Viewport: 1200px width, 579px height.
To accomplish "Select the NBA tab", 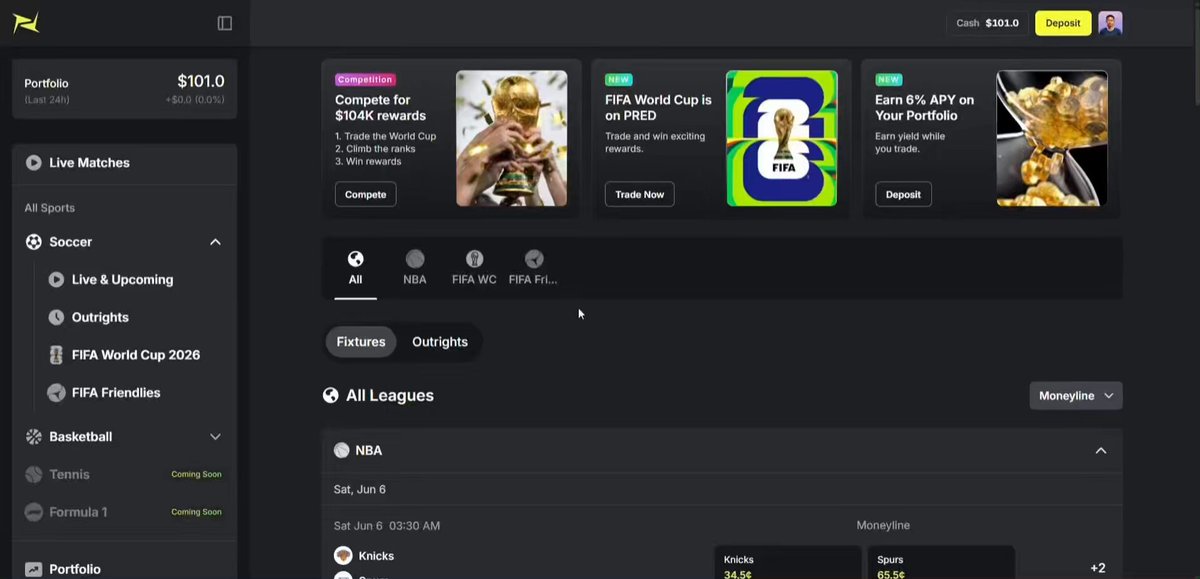I will tap(415, 269).
